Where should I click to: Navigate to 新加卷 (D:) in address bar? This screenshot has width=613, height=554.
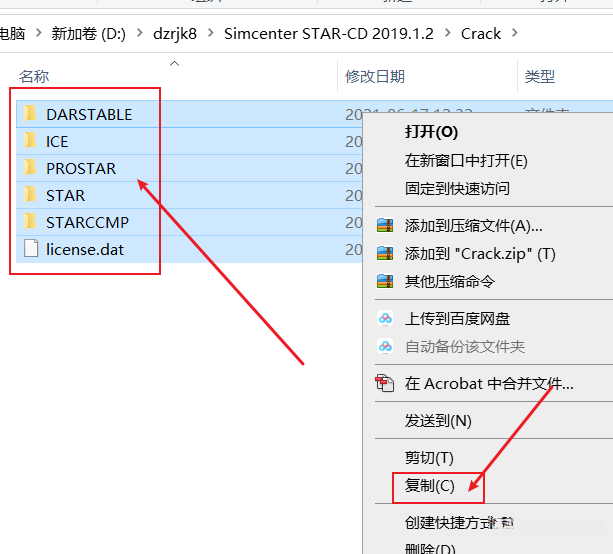pyautogui.click(x=89, y=34)
